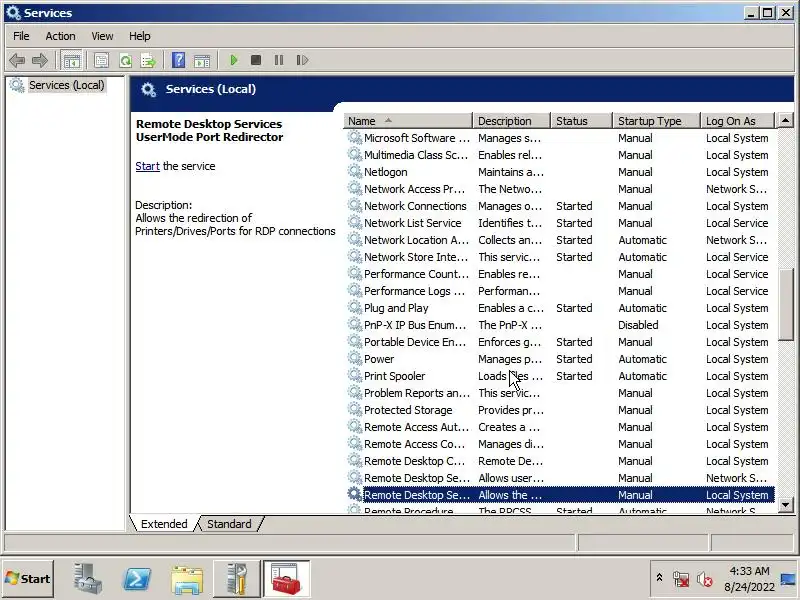
Task: Click the scroll up arrow of the services list
Action: point(785,121)
